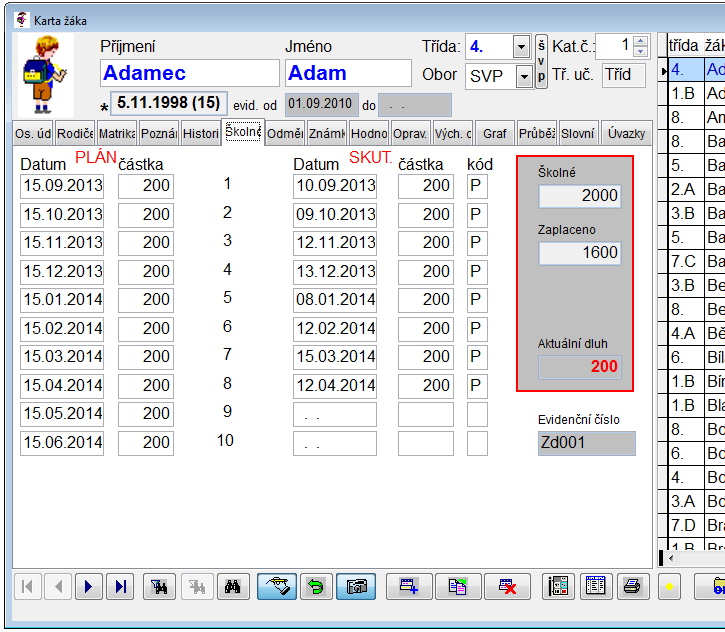Screen dimensions: 725x632
Task: Go to the next student record
Action: [x=90, y=587]
